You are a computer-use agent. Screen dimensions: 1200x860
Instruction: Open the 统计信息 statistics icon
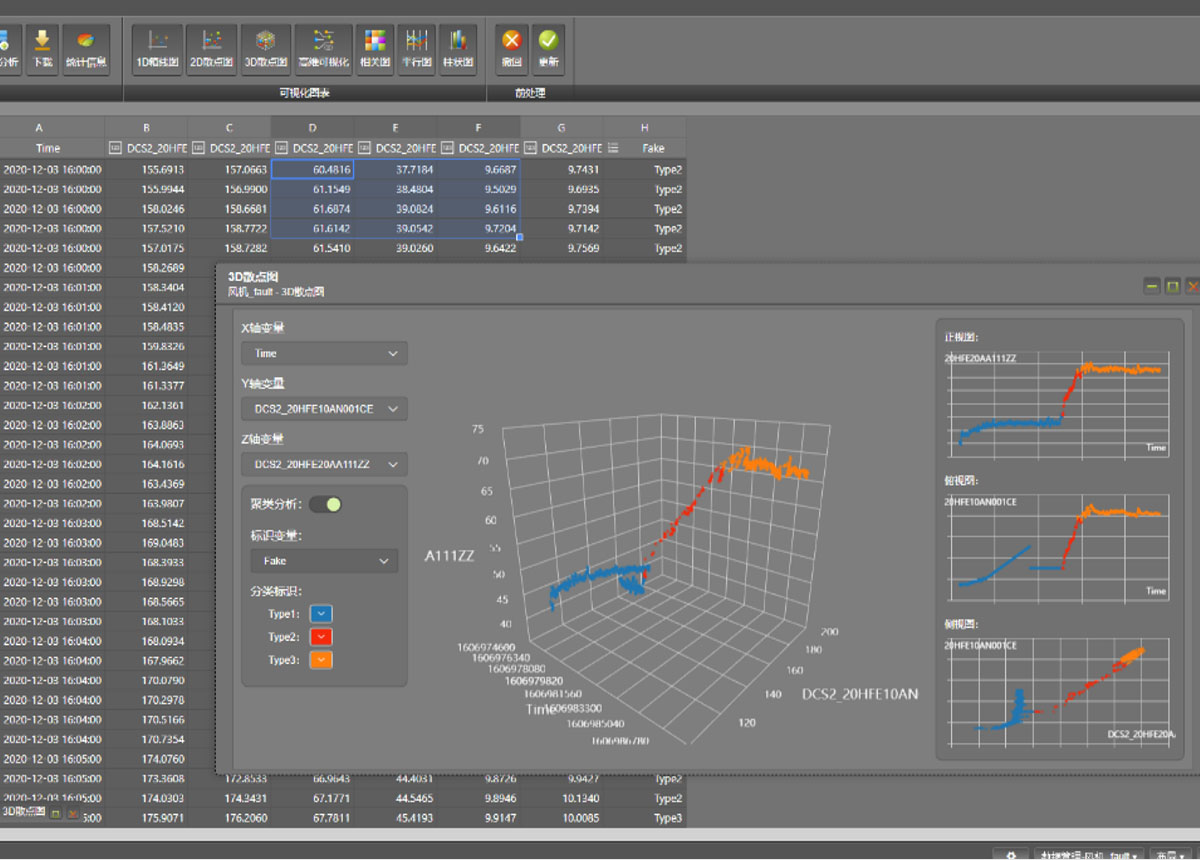[86, 49]
